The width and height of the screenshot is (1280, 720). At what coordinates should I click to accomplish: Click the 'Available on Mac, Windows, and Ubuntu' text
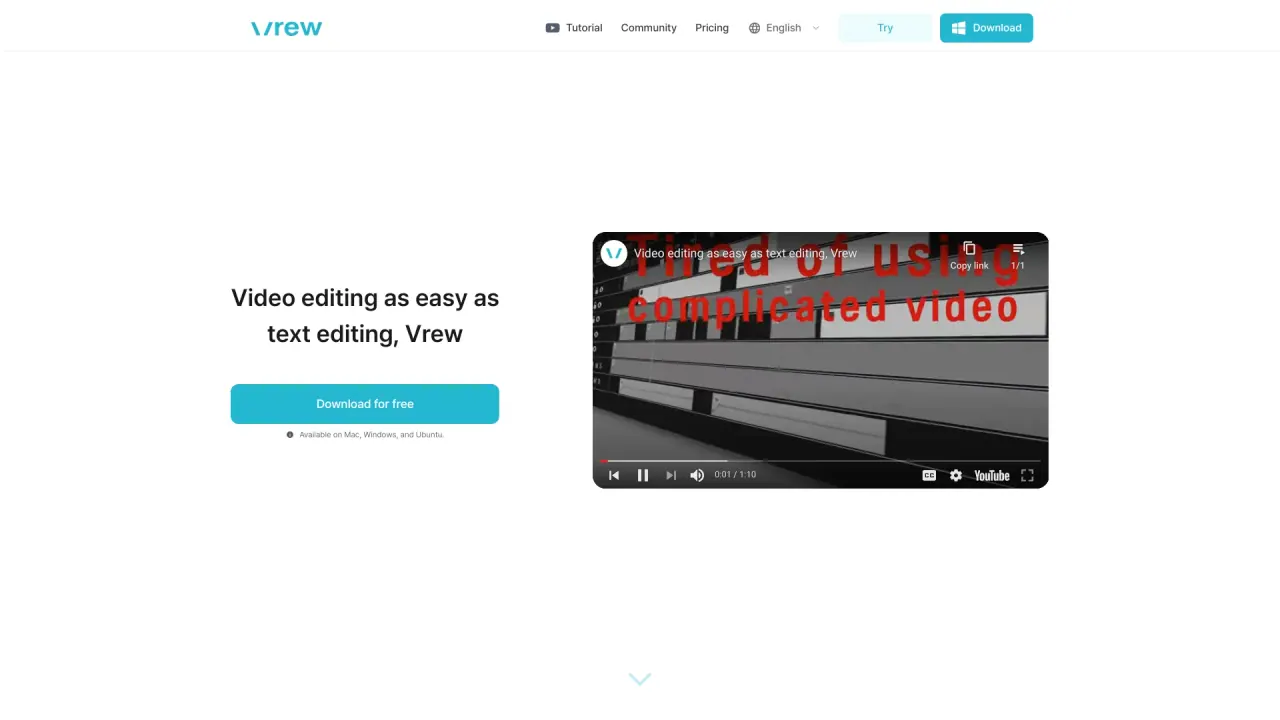click(x=371, y=435)
